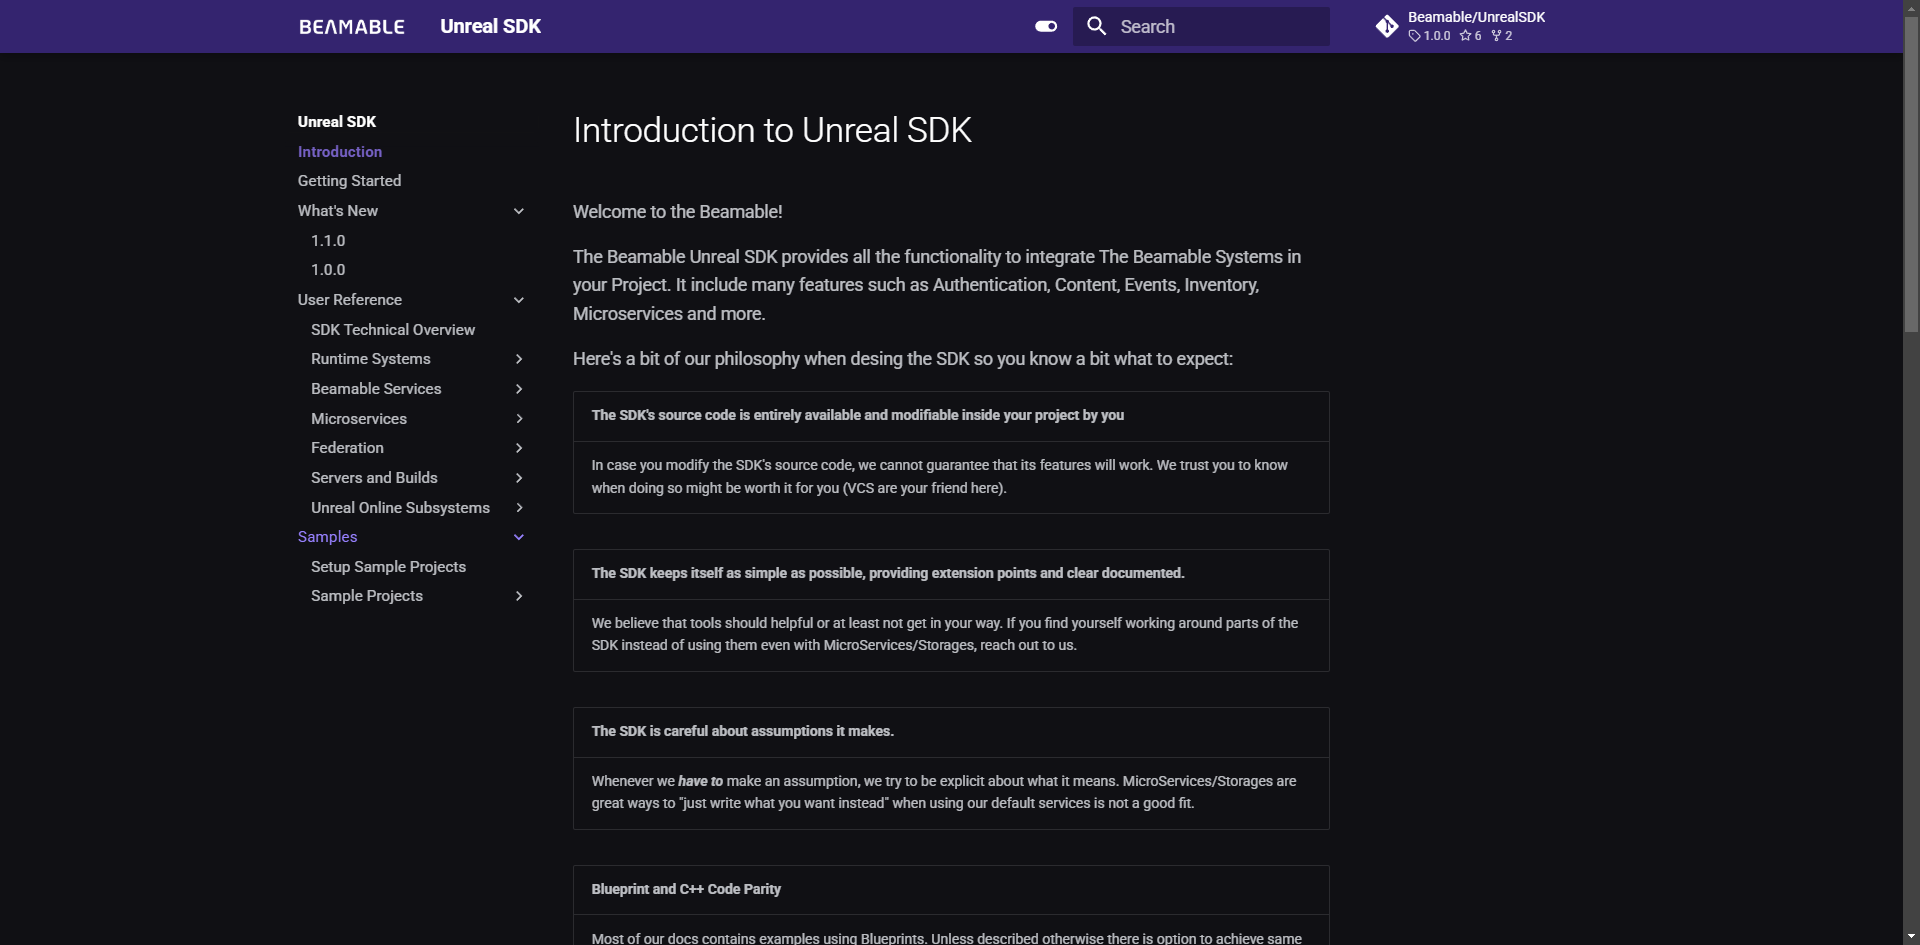Expand Servers and Builds chevron
Viewport: 1920px width, 945px height.
519,478
